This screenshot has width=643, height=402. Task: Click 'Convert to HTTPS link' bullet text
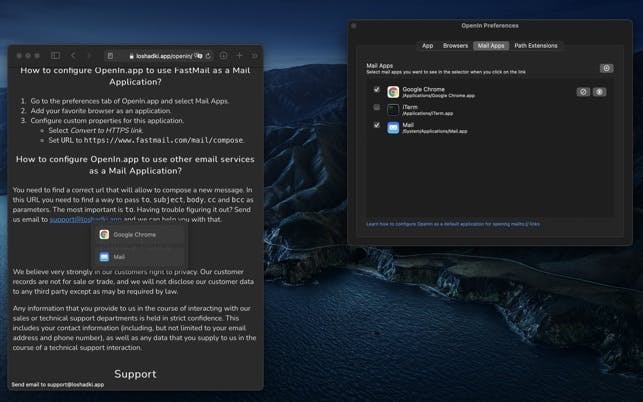pyautogui.click(x=96, y=130)
